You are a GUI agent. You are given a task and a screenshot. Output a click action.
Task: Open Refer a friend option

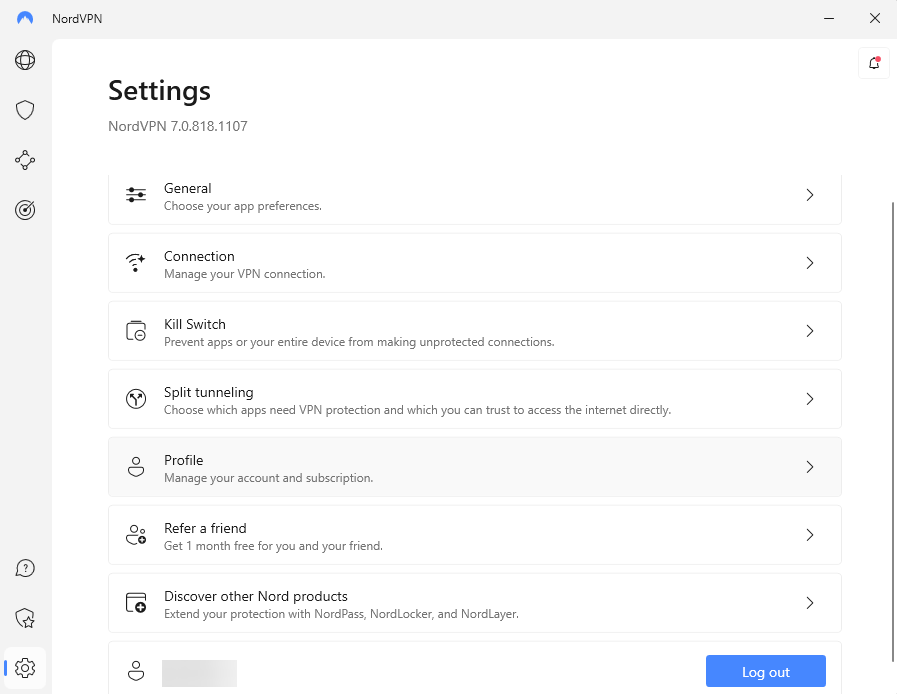coord(474,536)
